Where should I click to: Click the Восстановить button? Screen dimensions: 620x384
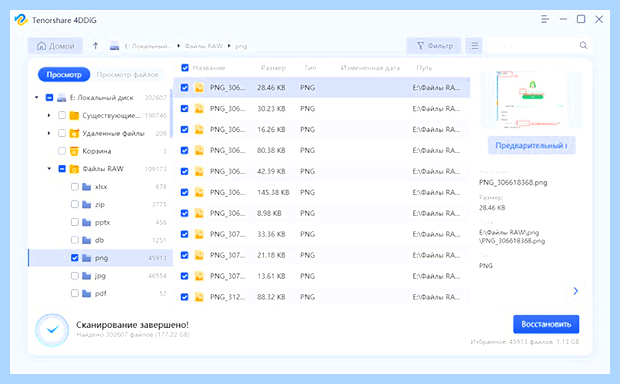point(546,324)
